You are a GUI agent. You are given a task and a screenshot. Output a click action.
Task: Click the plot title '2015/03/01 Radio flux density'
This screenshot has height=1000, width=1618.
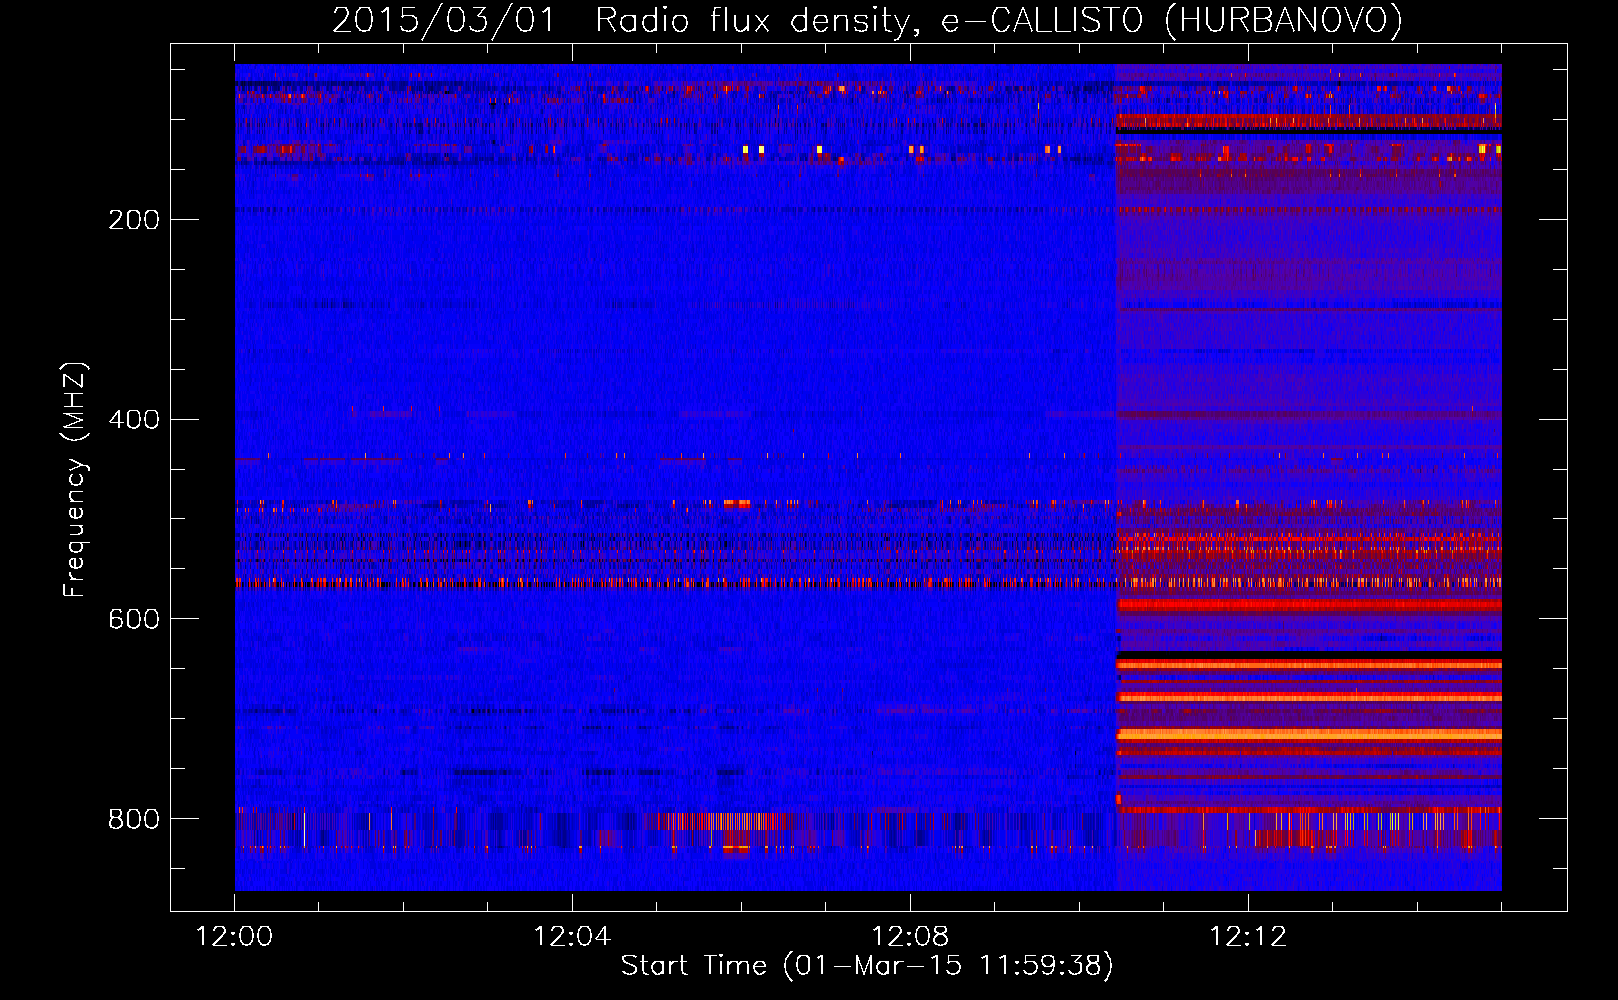[x=867, y=20]
